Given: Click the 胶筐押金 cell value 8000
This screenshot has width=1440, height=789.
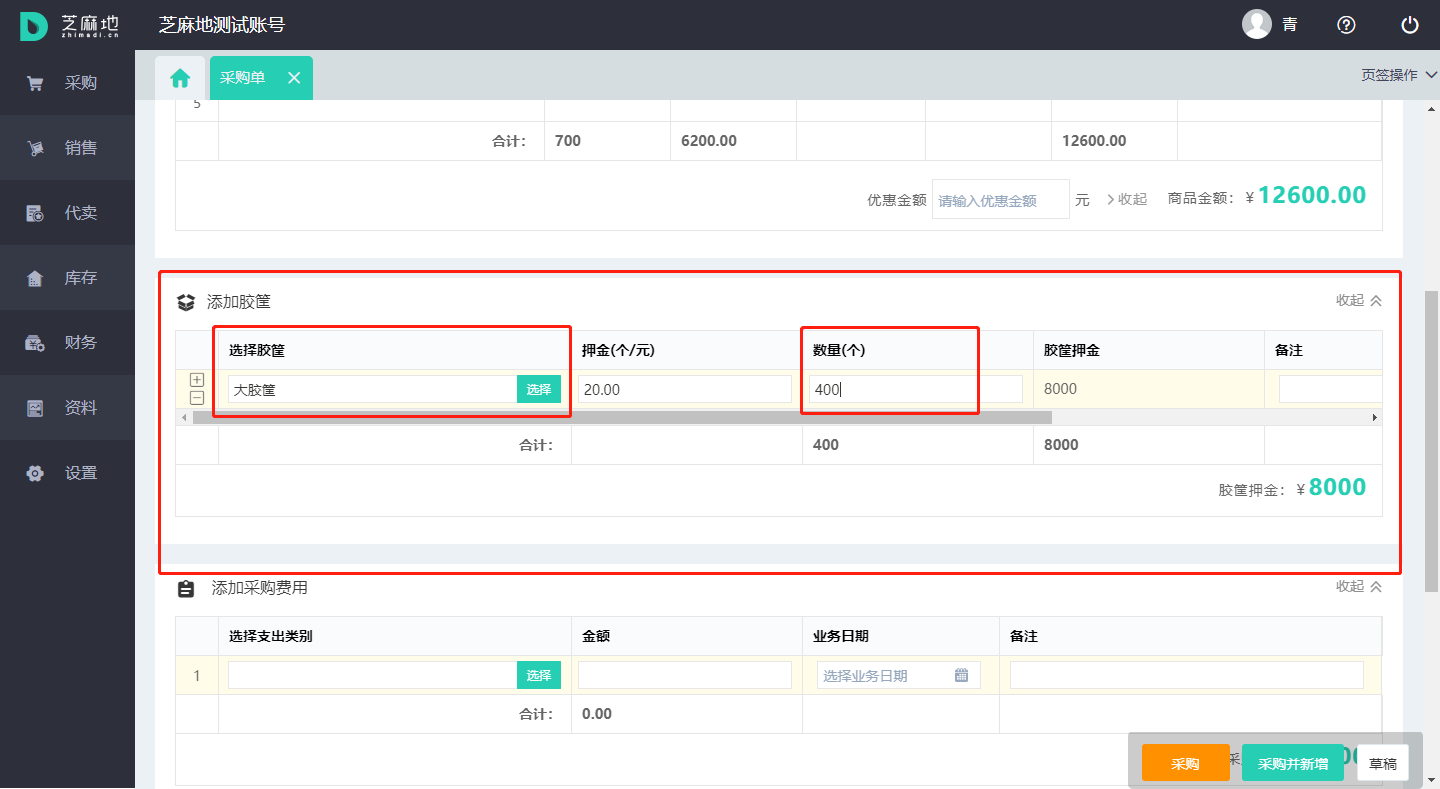Looking at the screenshot, I should point(1060,389).
